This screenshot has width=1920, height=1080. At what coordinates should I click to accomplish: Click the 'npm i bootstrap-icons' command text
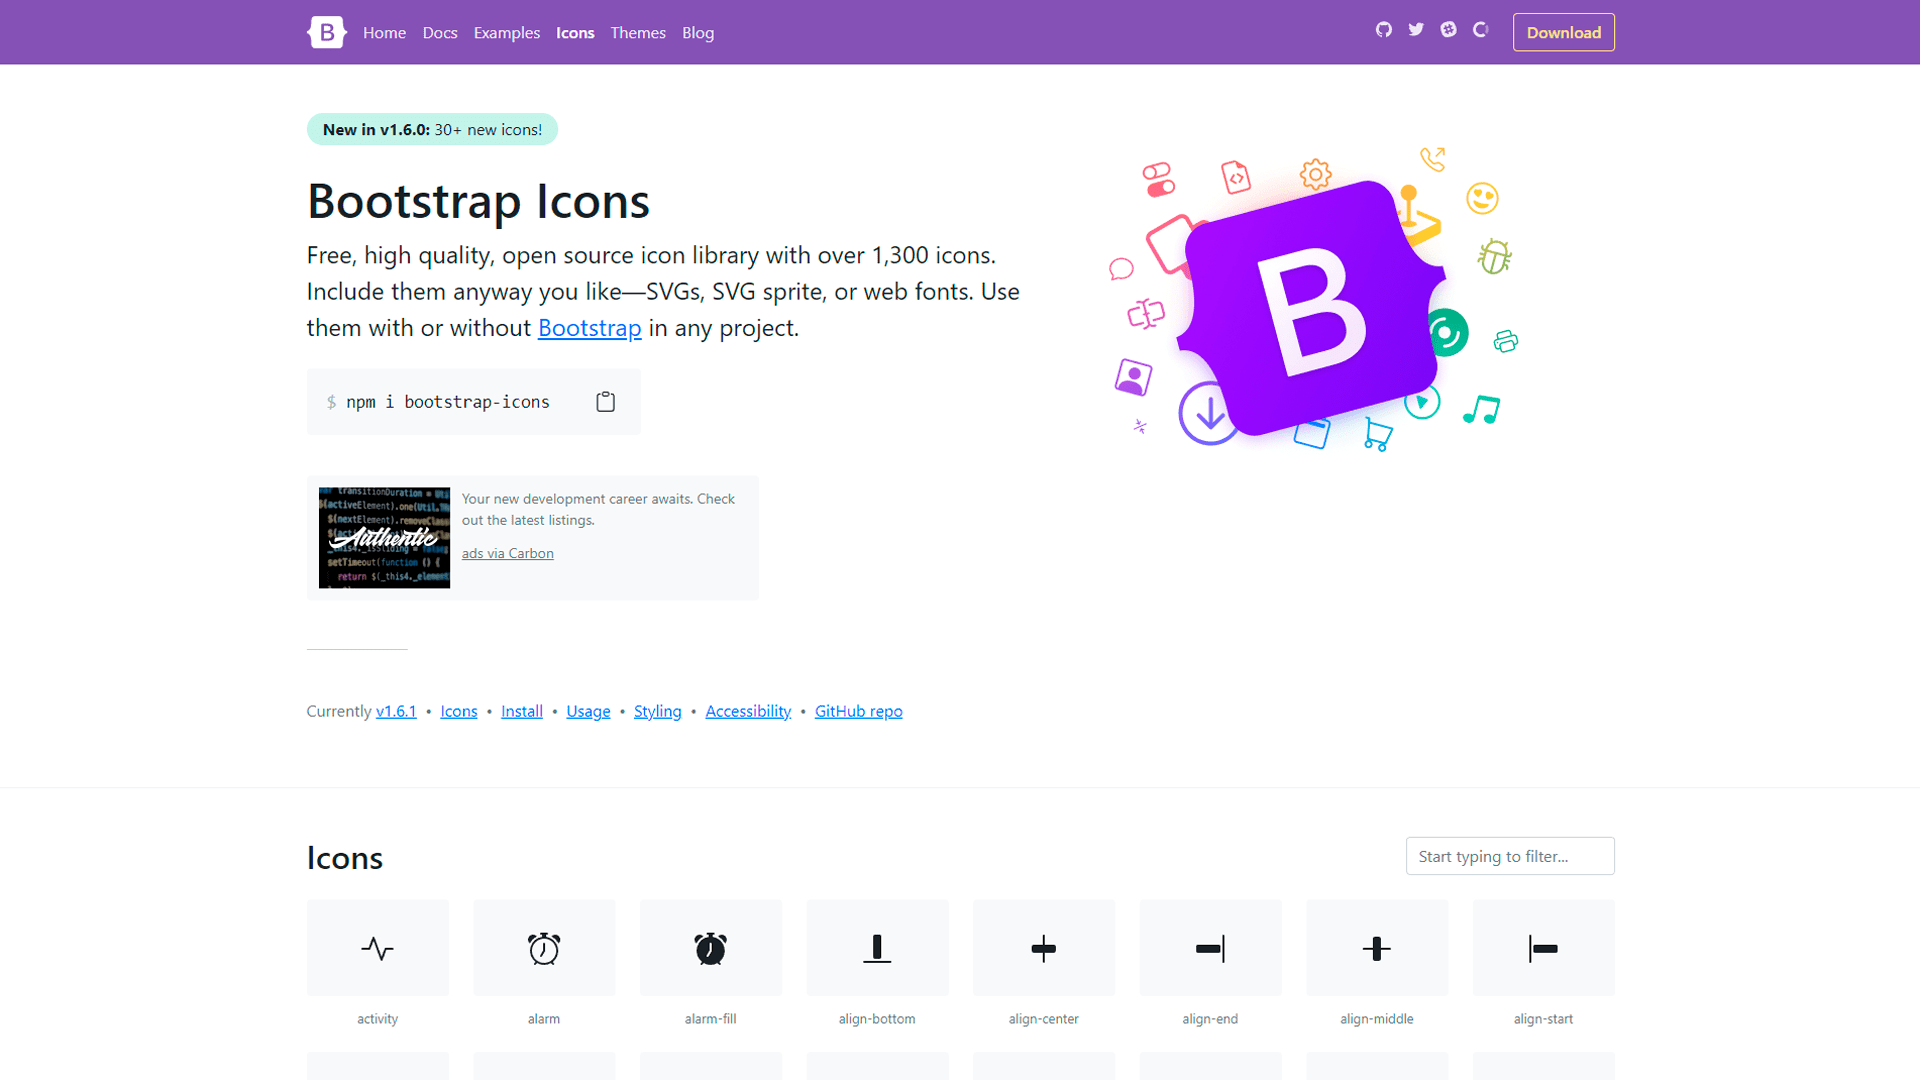click(x=448, y=402)
